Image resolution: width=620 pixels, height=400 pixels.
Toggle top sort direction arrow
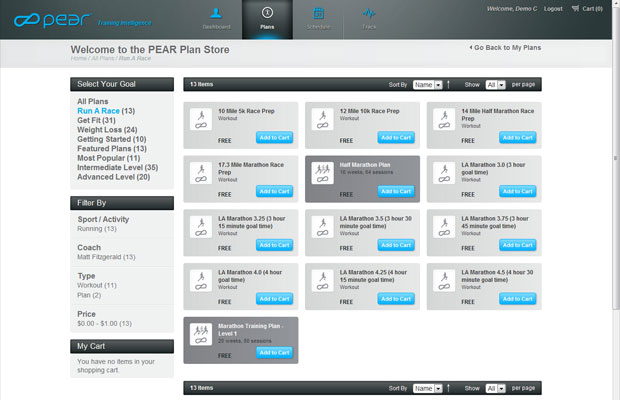(448, 85)
